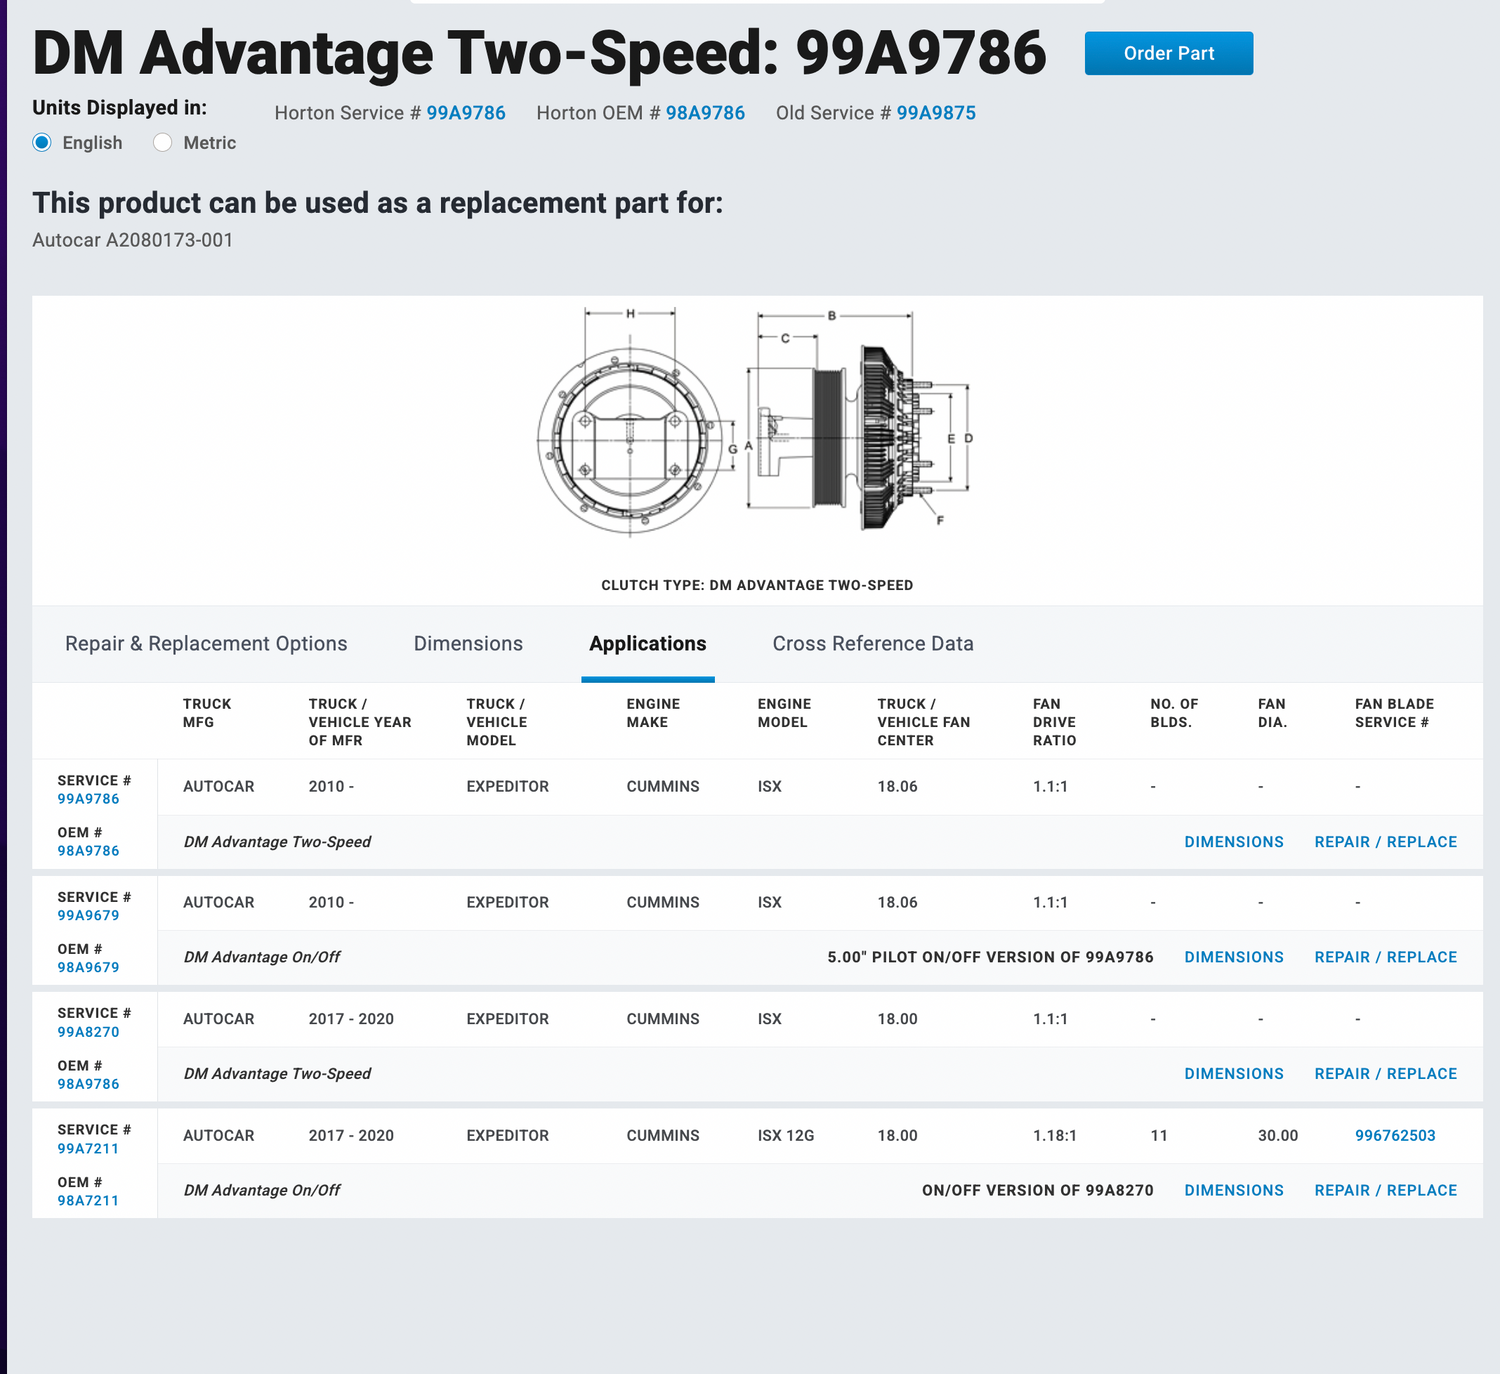Click DIMENSIONS link in the 99A9679 row
The height and width of the screenshot is (1374, 1500).
pos(1233,957)
